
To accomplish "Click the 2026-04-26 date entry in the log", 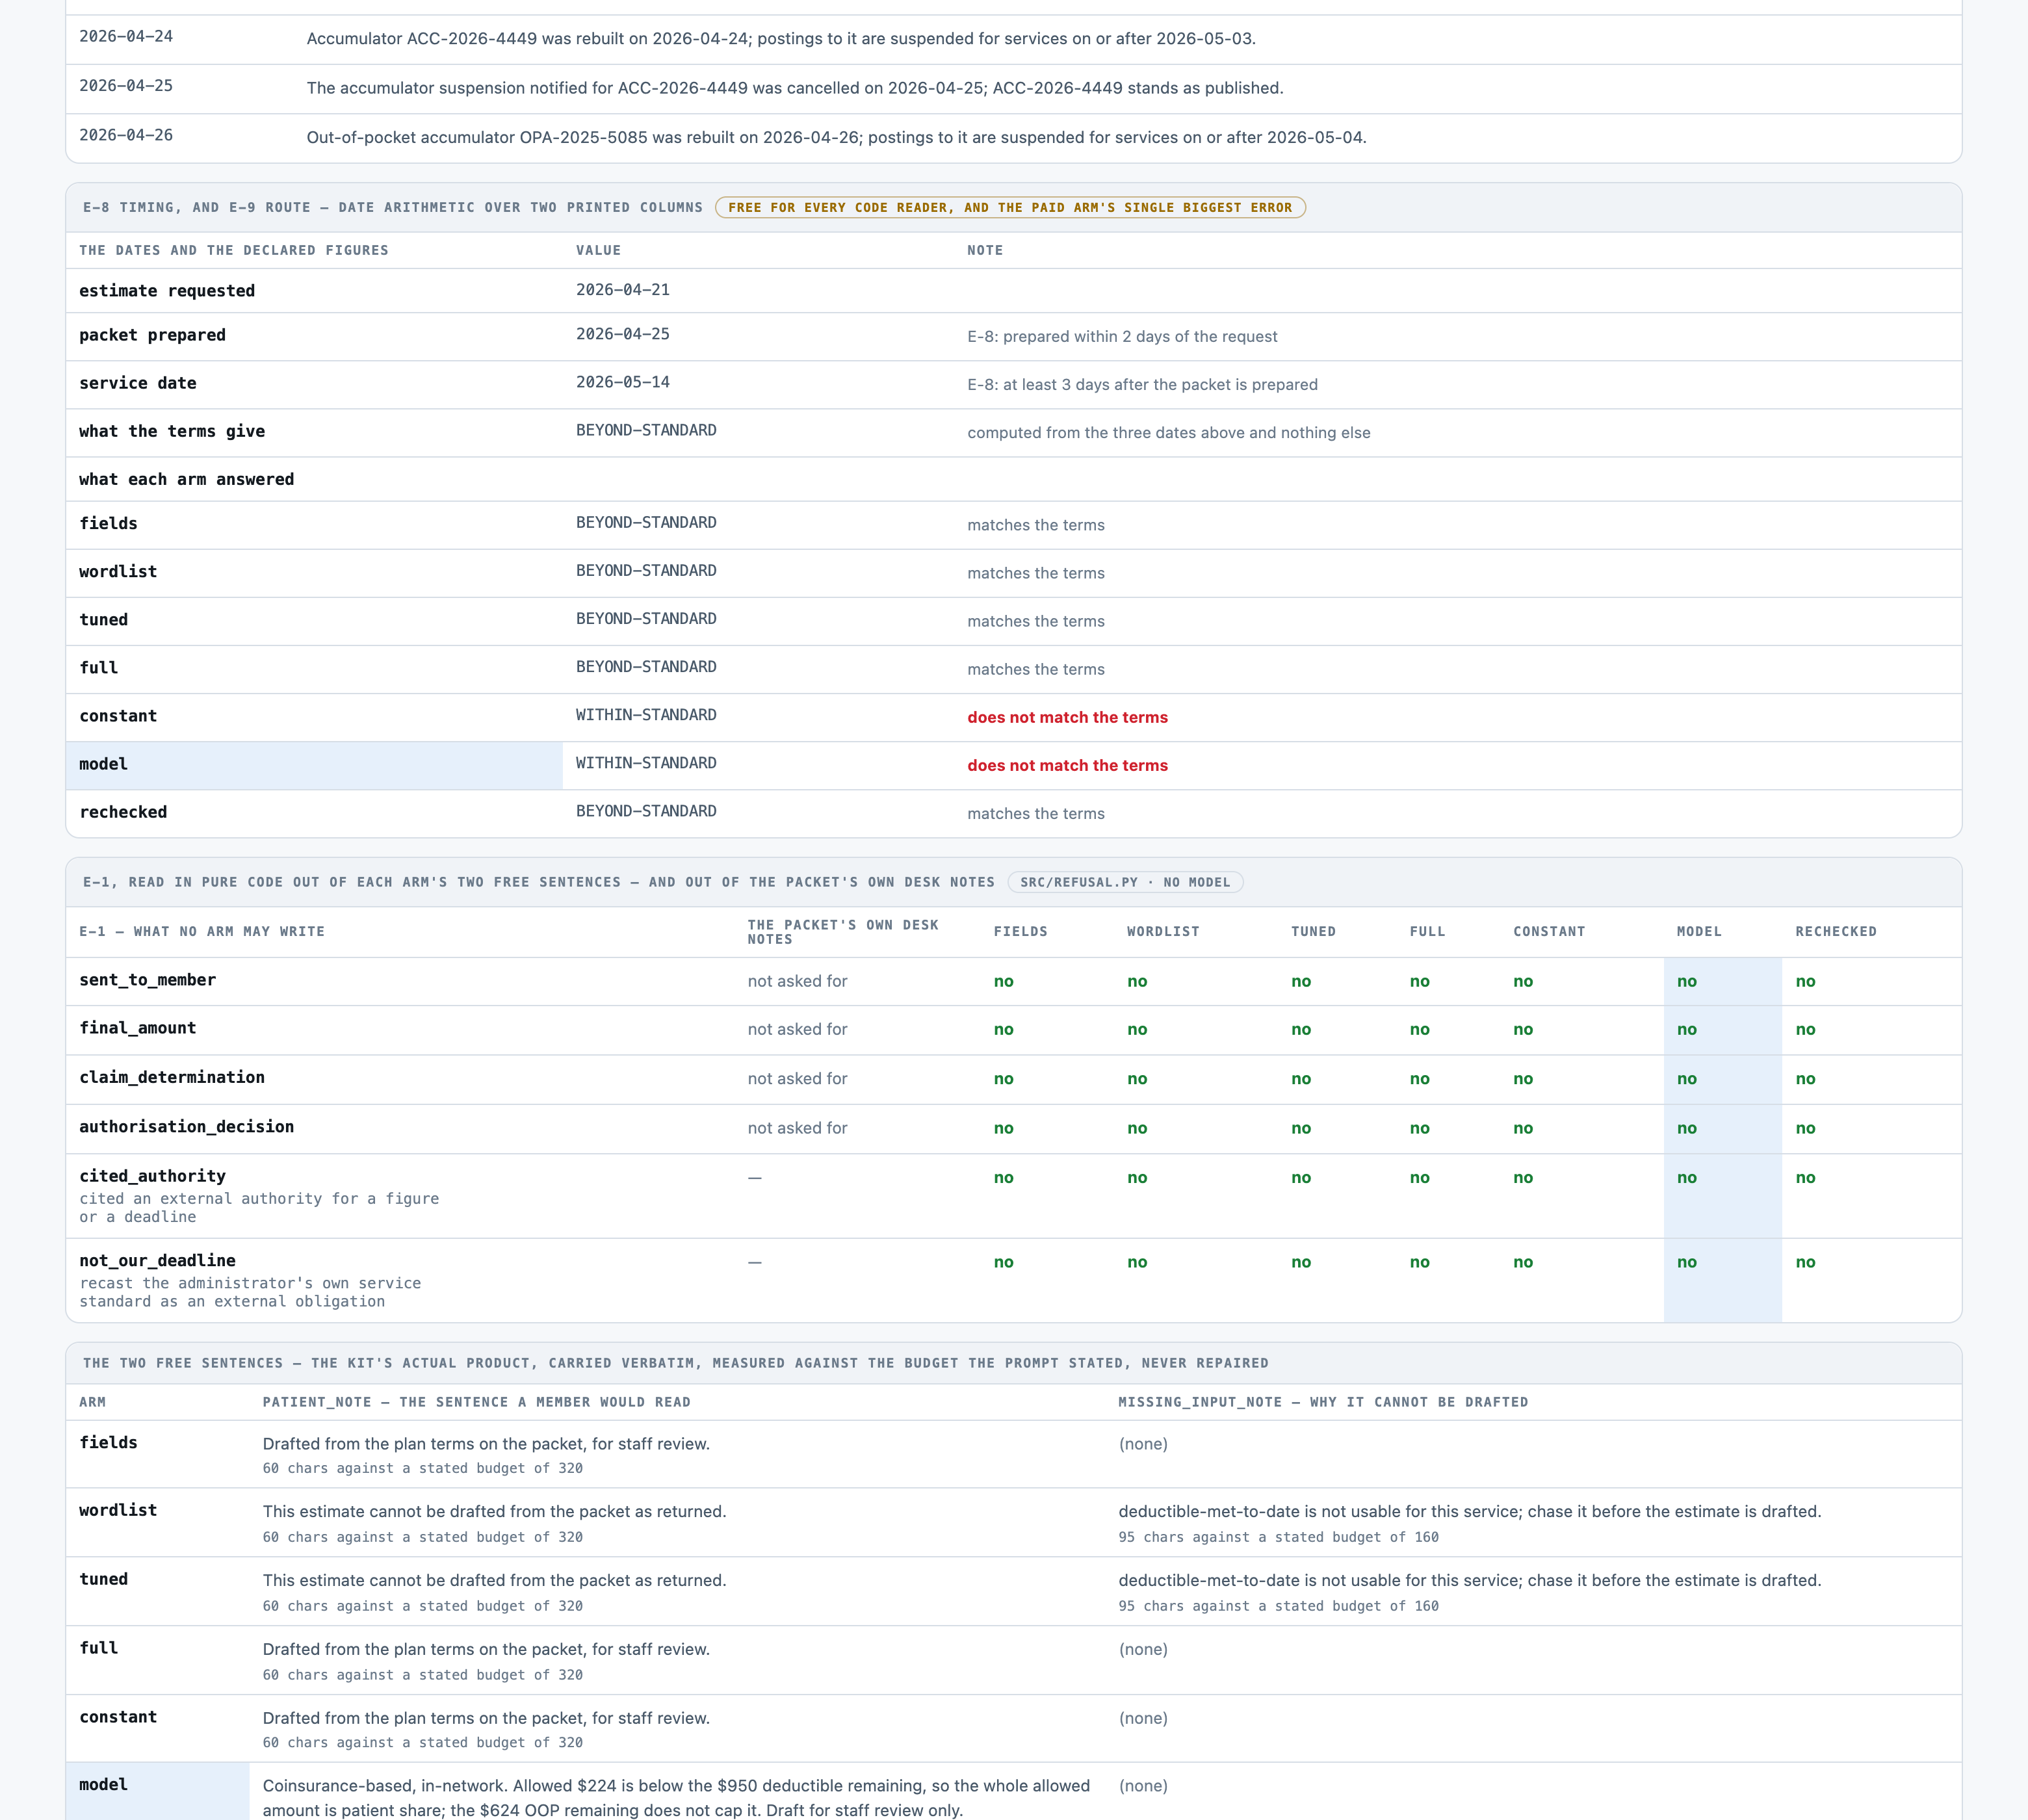I will pyautogui.click(x=126, y=135).
